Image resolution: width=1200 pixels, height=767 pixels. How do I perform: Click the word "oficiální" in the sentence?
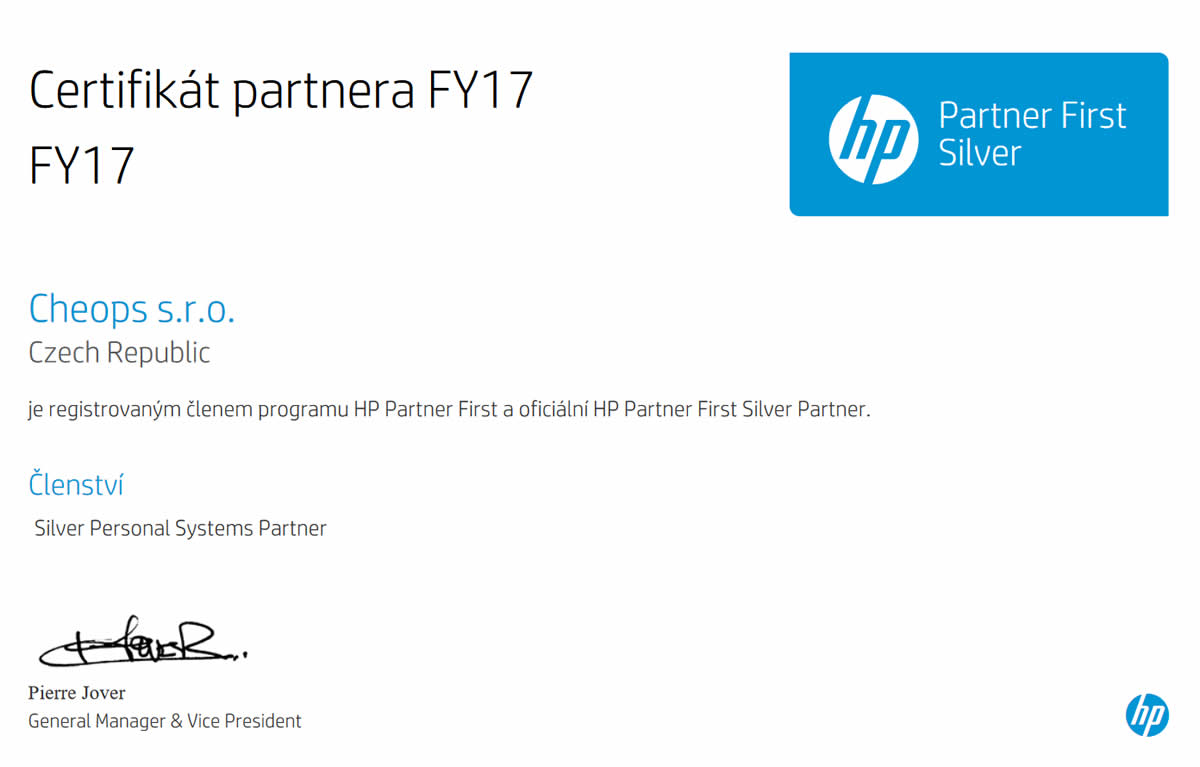pyautogui.click(x=549, y=410)
